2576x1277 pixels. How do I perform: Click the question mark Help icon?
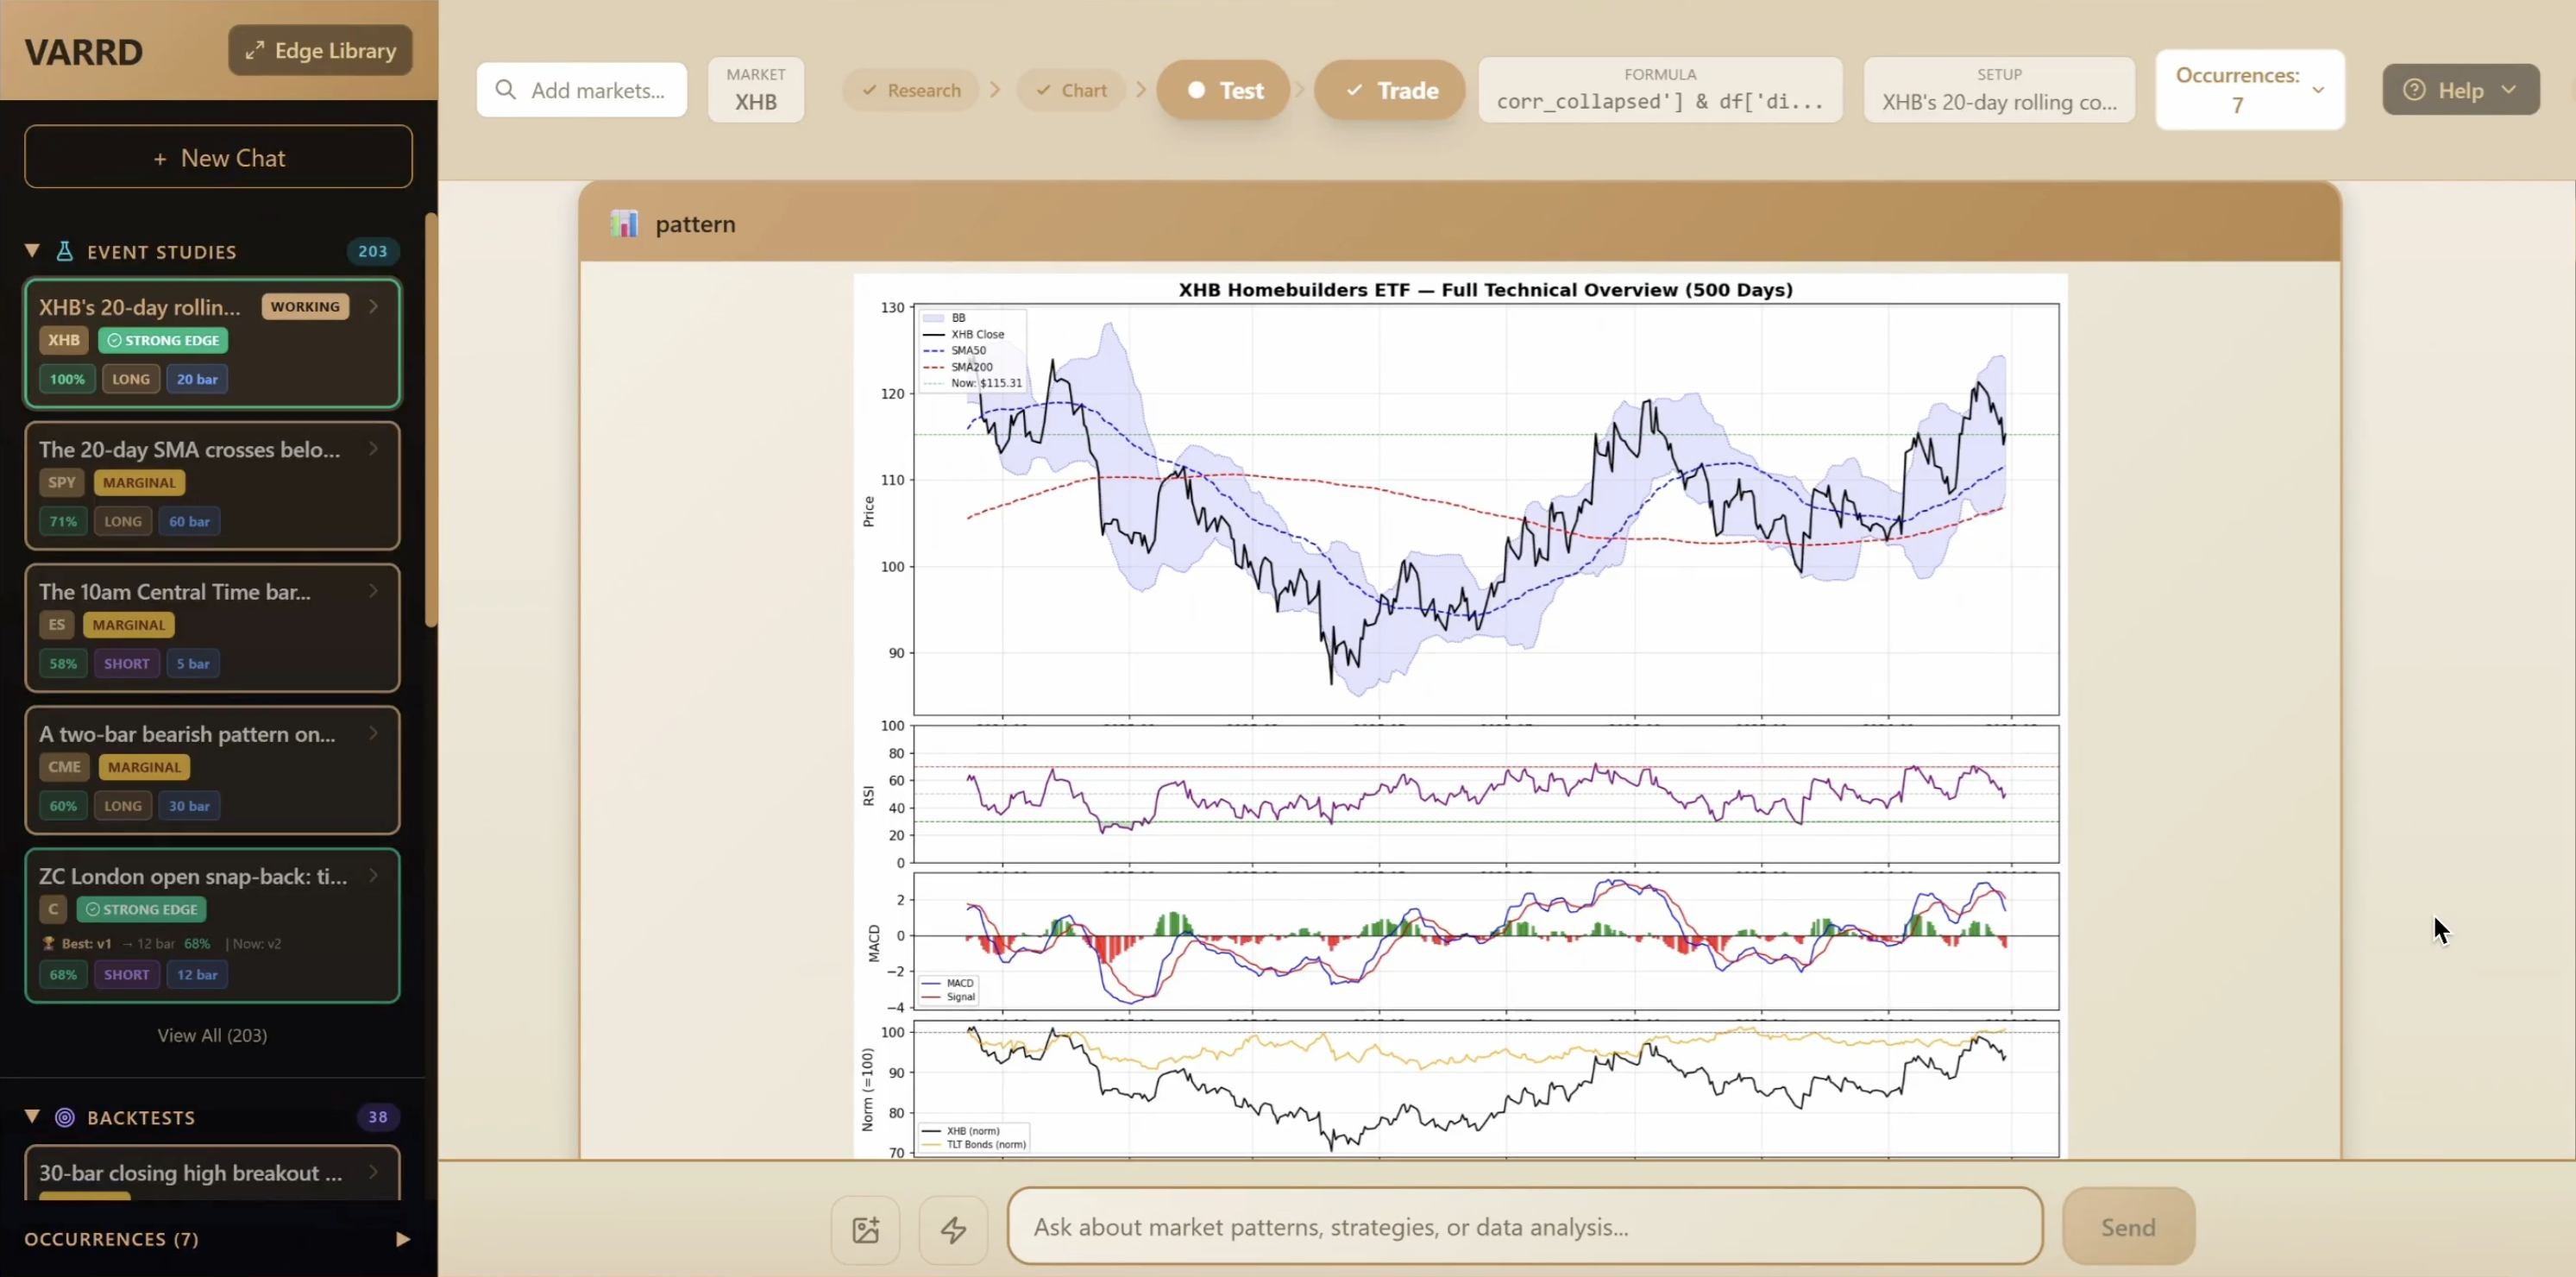tap(2414, 90)
